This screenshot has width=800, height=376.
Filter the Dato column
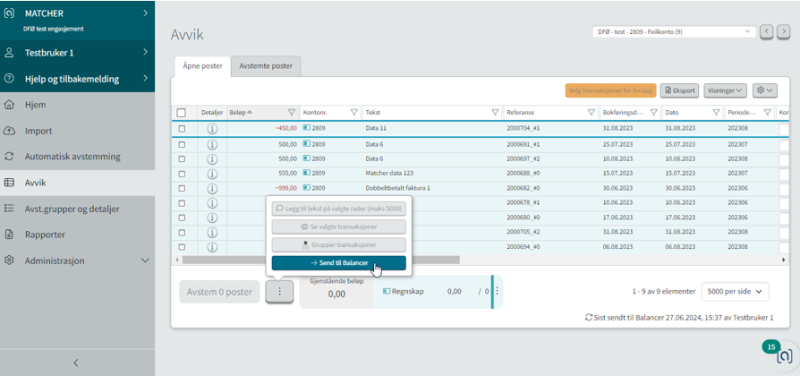pos(716,112)
